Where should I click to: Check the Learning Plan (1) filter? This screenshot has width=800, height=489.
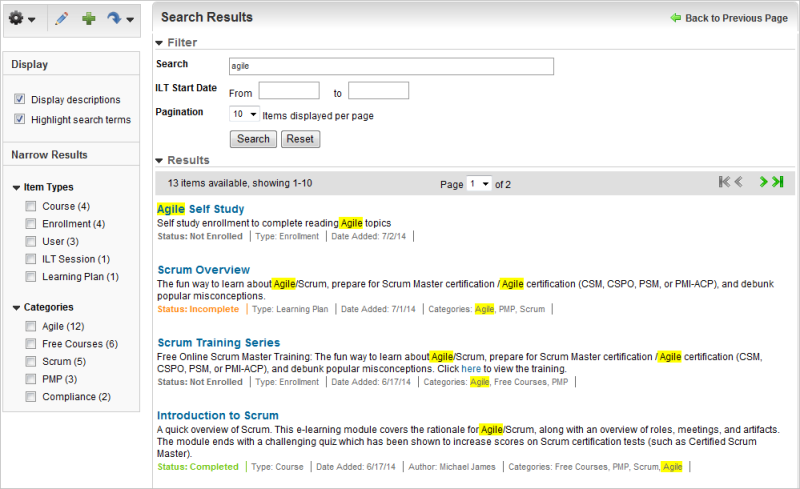[31, 277]
